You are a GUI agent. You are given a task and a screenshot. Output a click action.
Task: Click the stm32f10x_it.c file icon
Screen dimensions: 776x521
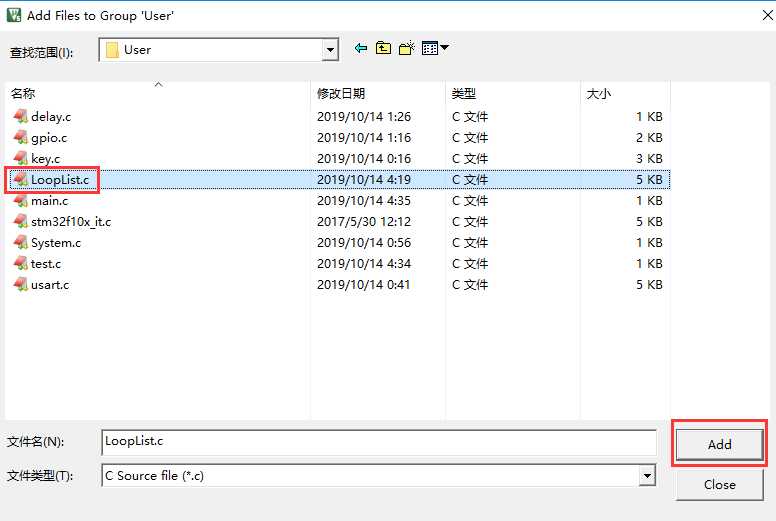pos(20,222)
